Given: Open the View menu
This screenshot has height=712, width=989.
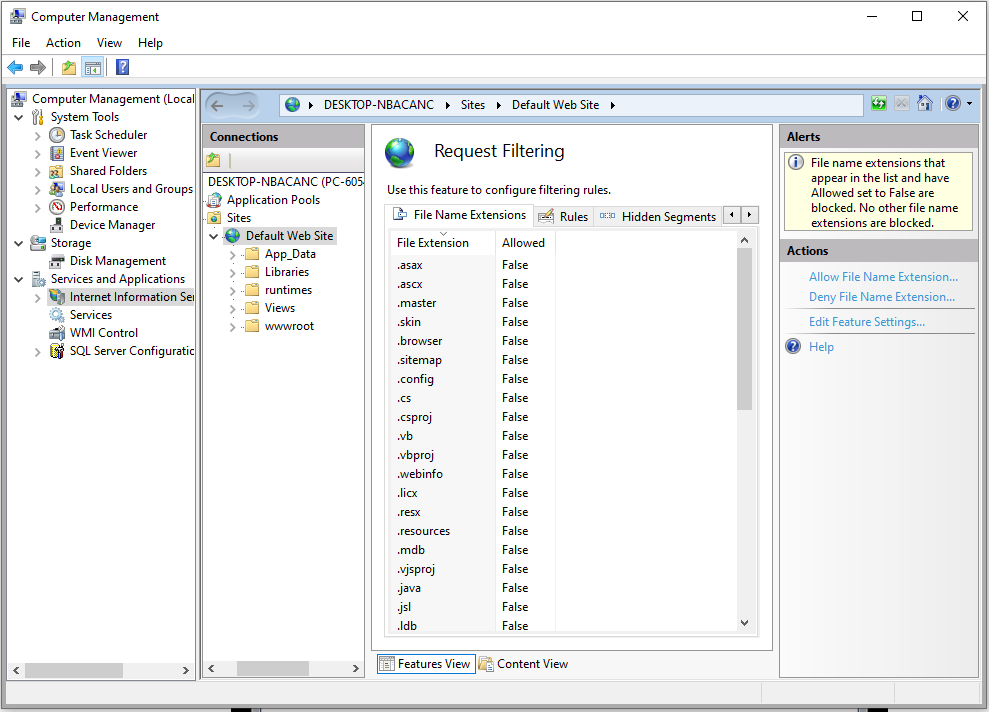Looking at the screenshot, I should [109, 43].
